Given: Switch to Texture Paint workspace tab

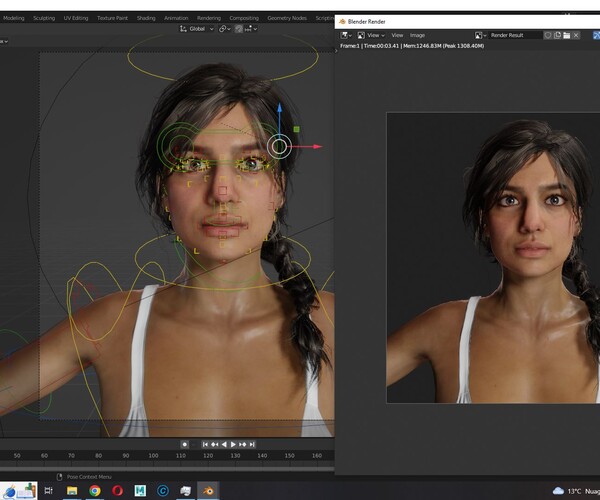Looking at the screenshot, I should click(x=112, y=18).
